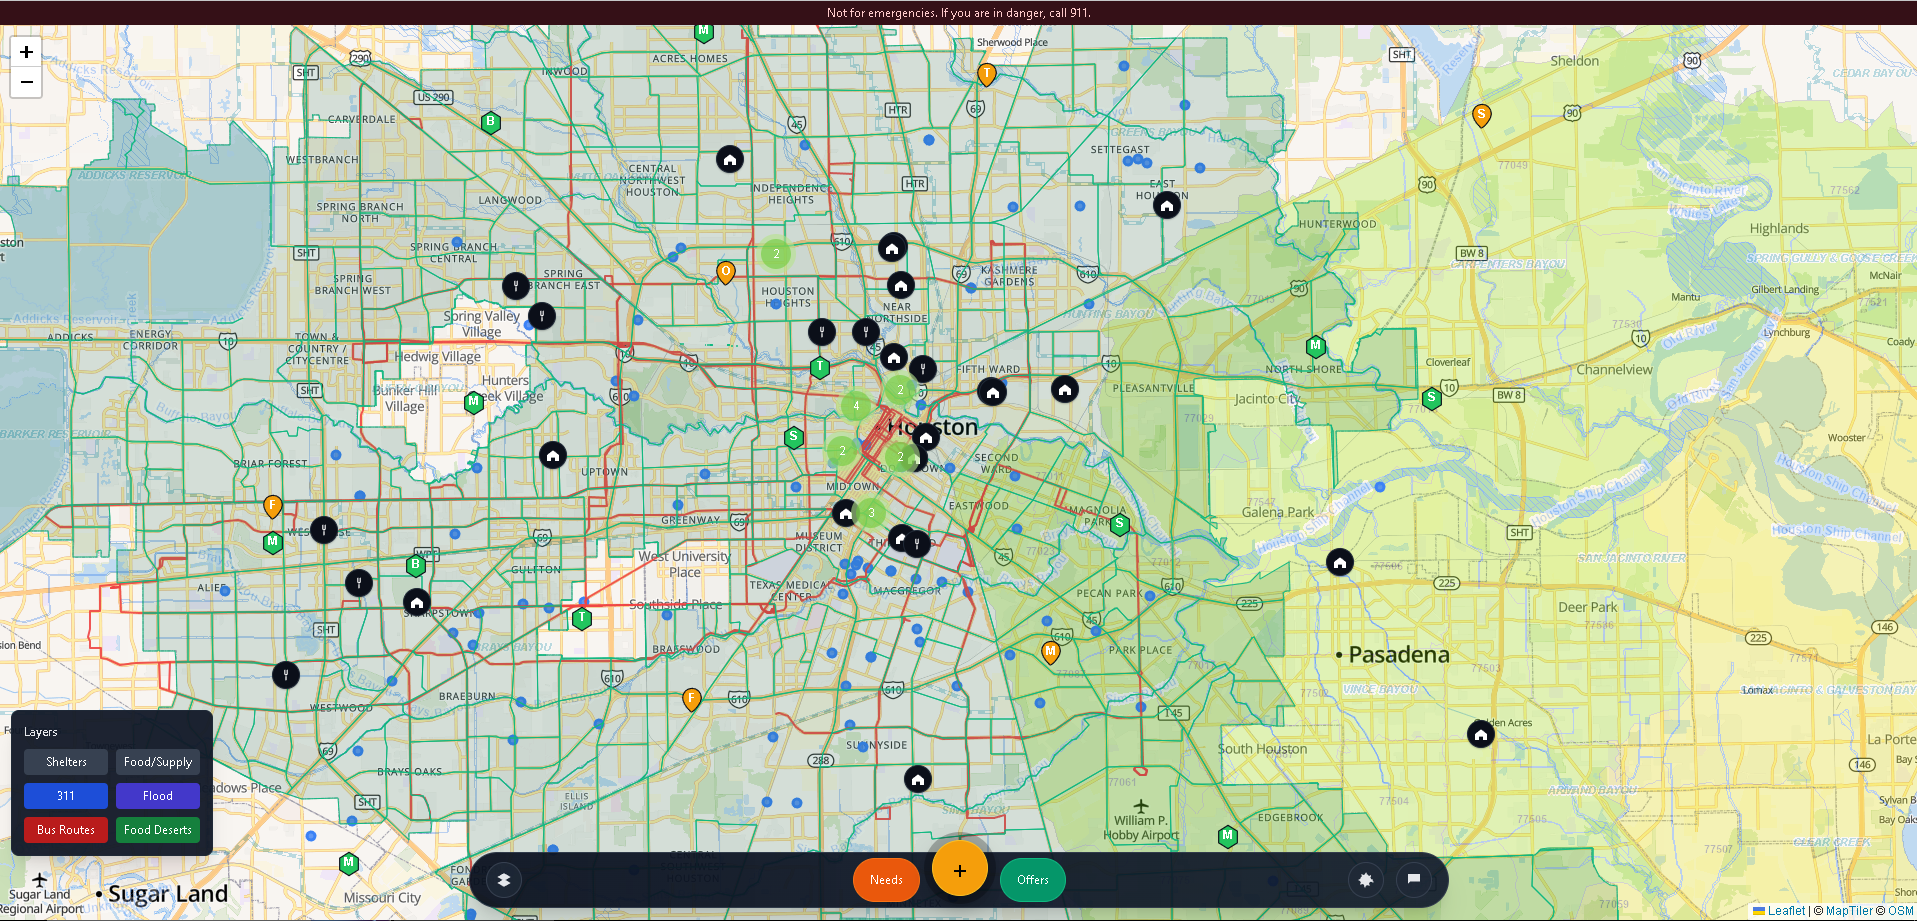
Task: Select the shelter marker at Fifth Ward
Action: click(992, 393)
